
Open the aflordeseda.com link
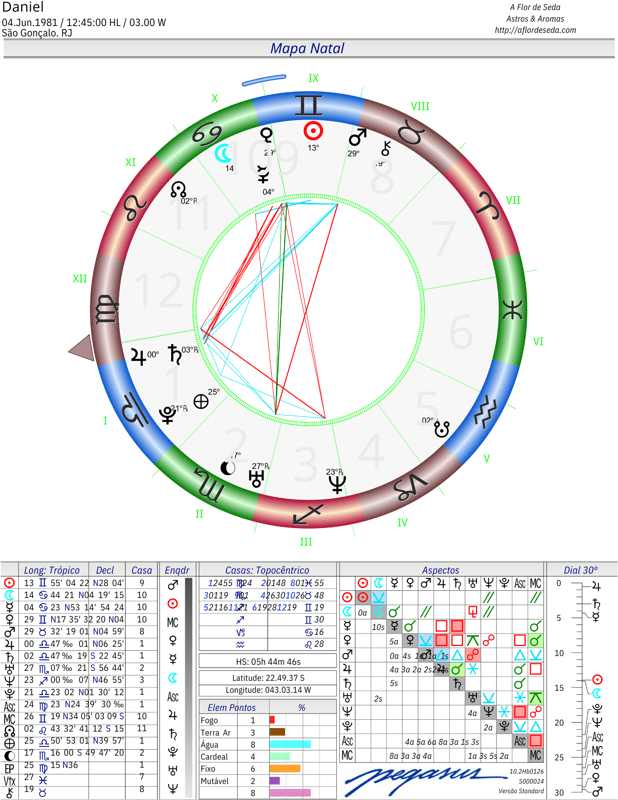[x=535, y=30]
